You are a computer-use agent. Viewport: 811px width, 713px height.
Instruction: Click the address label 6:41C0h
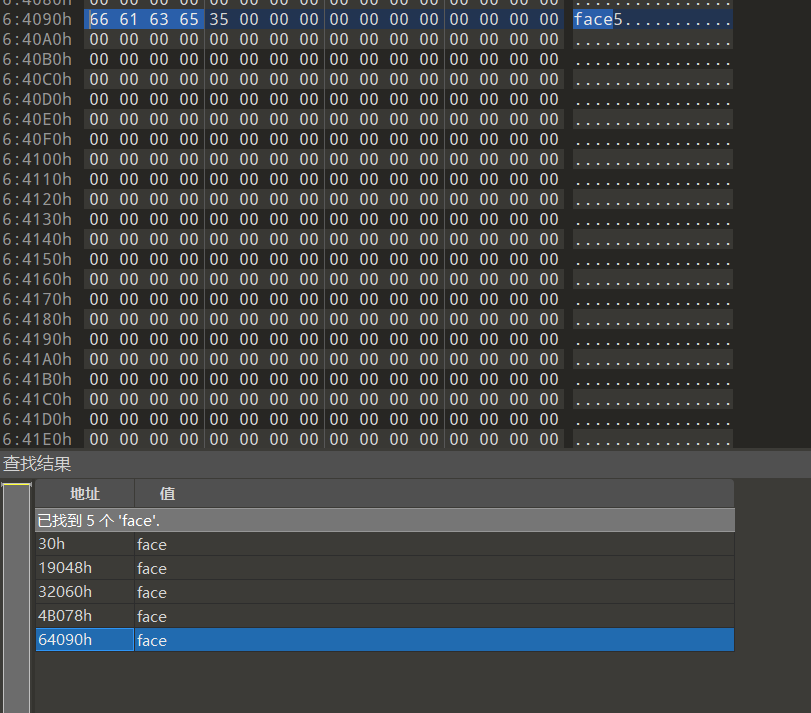pos(37,400)
